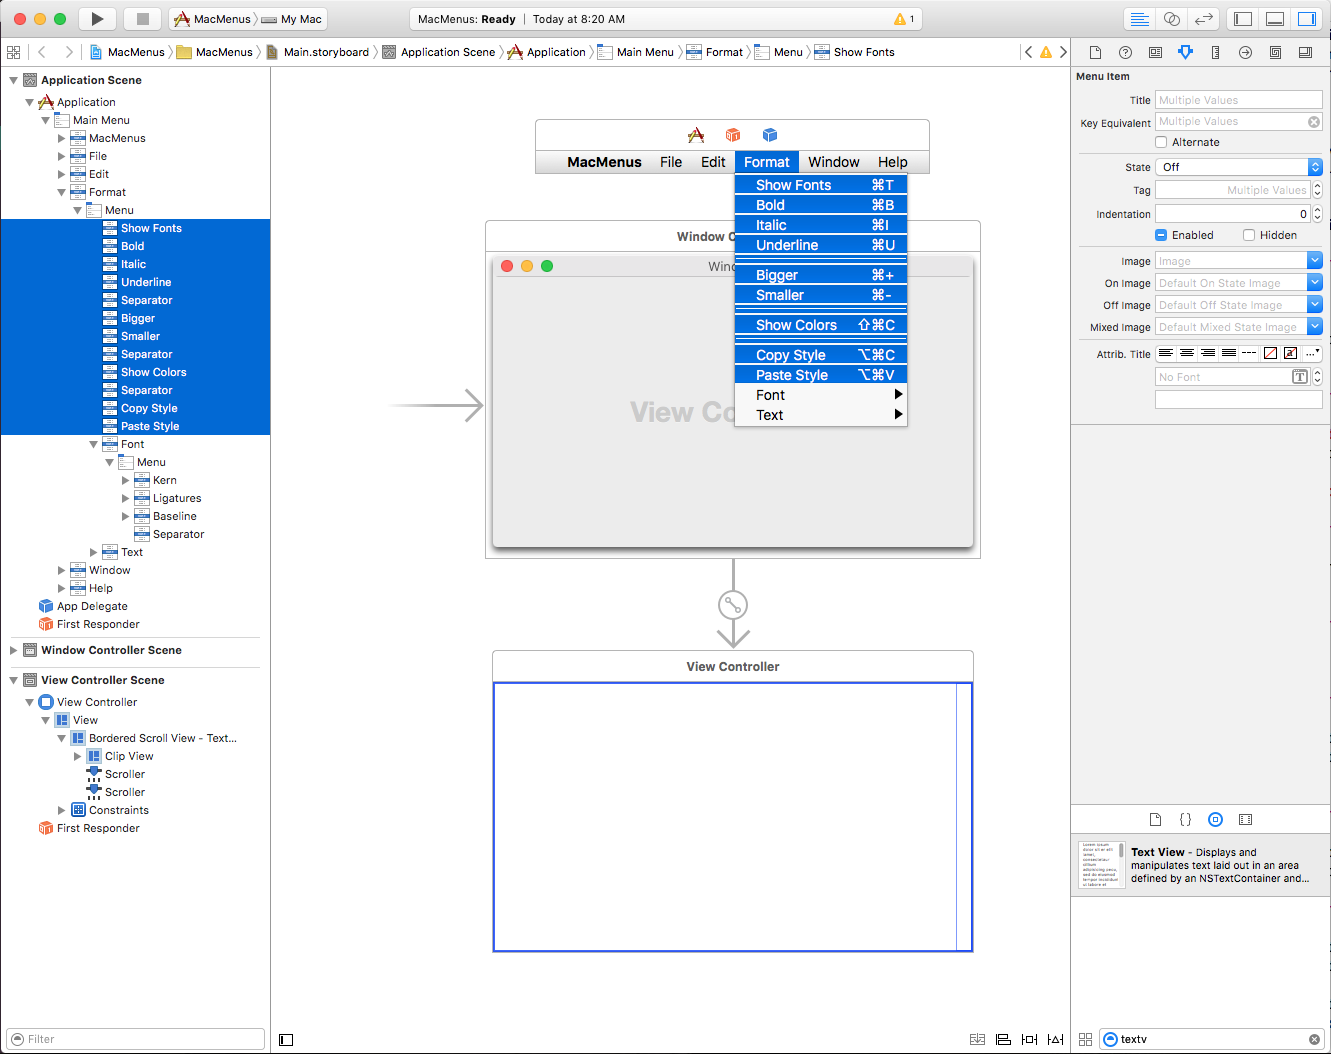Open the Identity inspector
Screen dimensions: 1331x1054
pyautogui.click(x=1155, y=52)
